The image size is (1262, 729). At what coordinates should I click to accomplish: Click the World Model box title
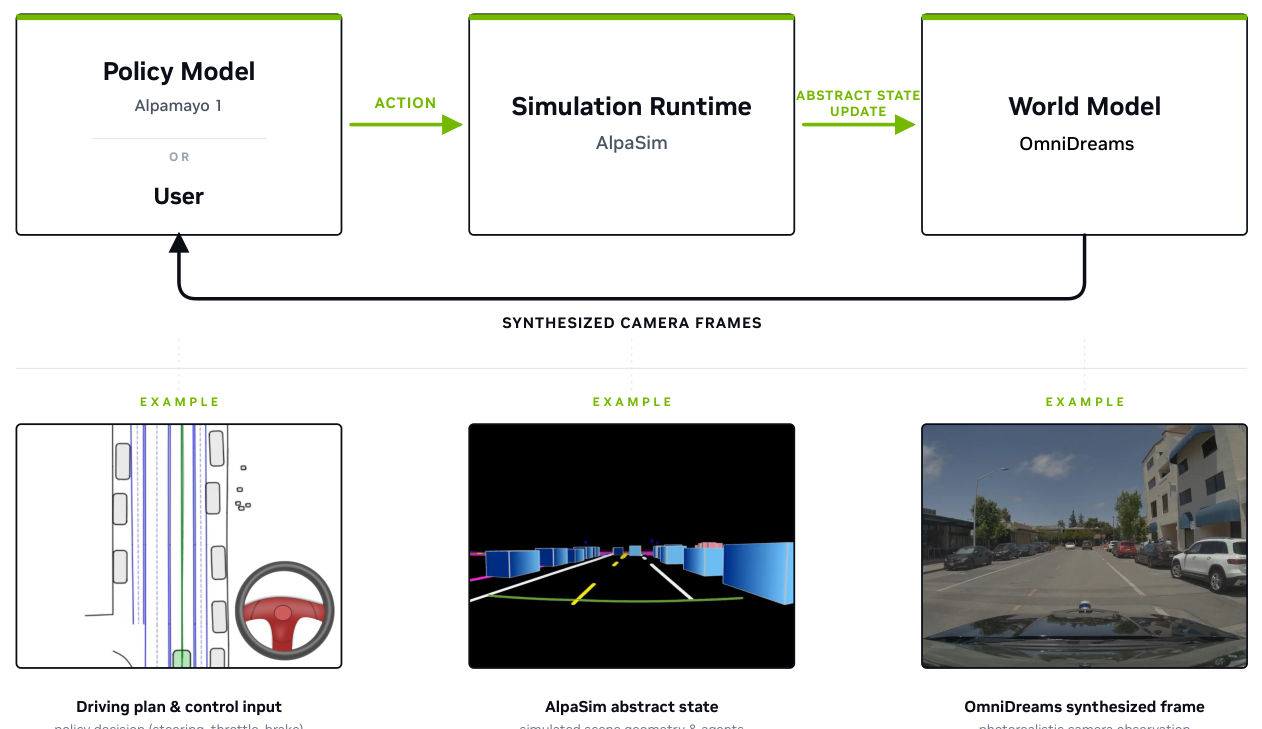(1085, 107)
